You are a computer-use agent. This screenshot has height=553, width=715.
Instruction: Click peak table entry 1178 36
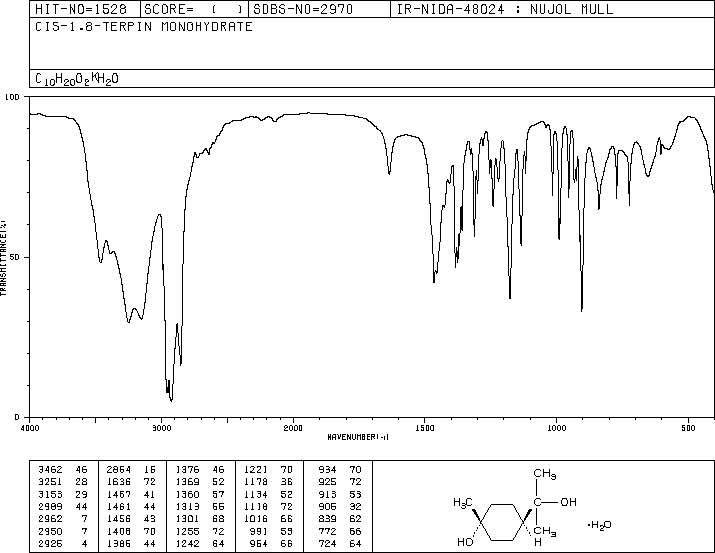(269, 482)
